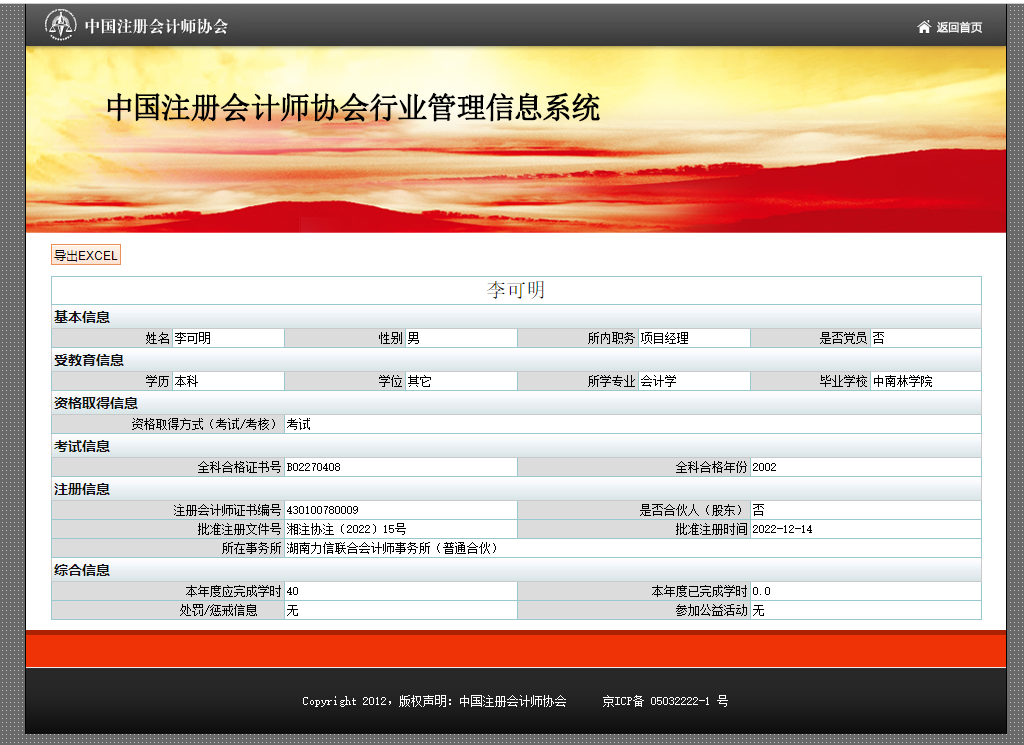1024x745 pixels.
Task: Click the 所在事务所 field label
Action: 251,548
